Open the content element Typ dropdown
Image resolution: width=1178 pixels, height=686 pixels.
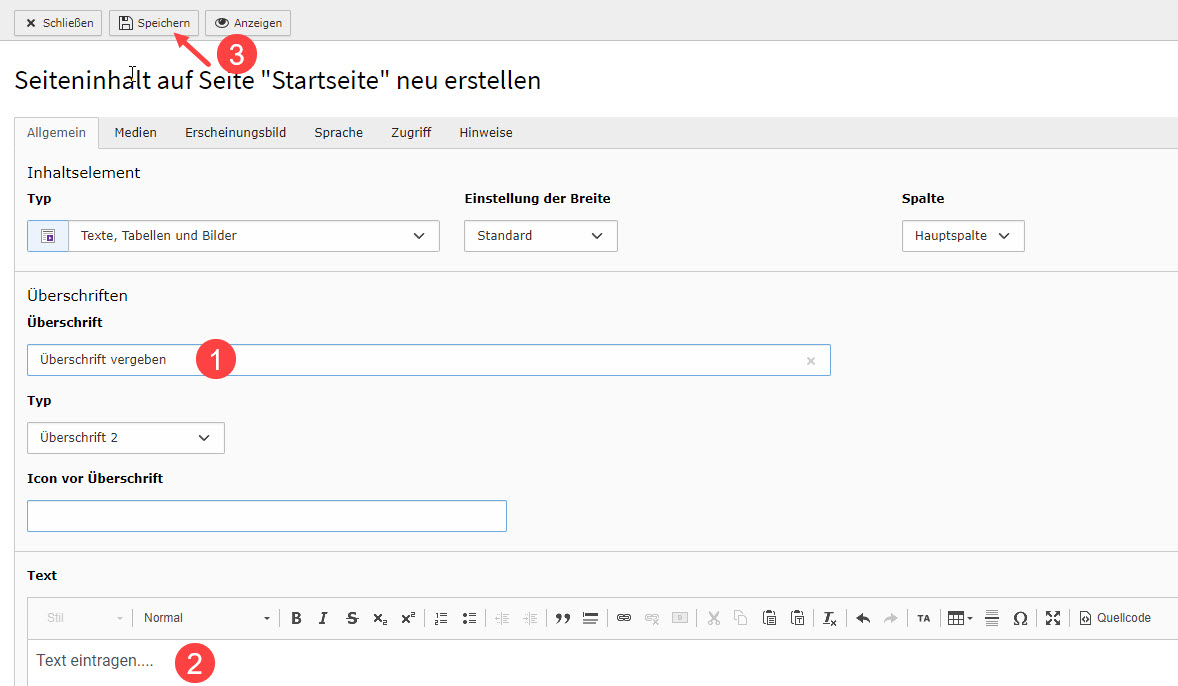tap(253, 236)
